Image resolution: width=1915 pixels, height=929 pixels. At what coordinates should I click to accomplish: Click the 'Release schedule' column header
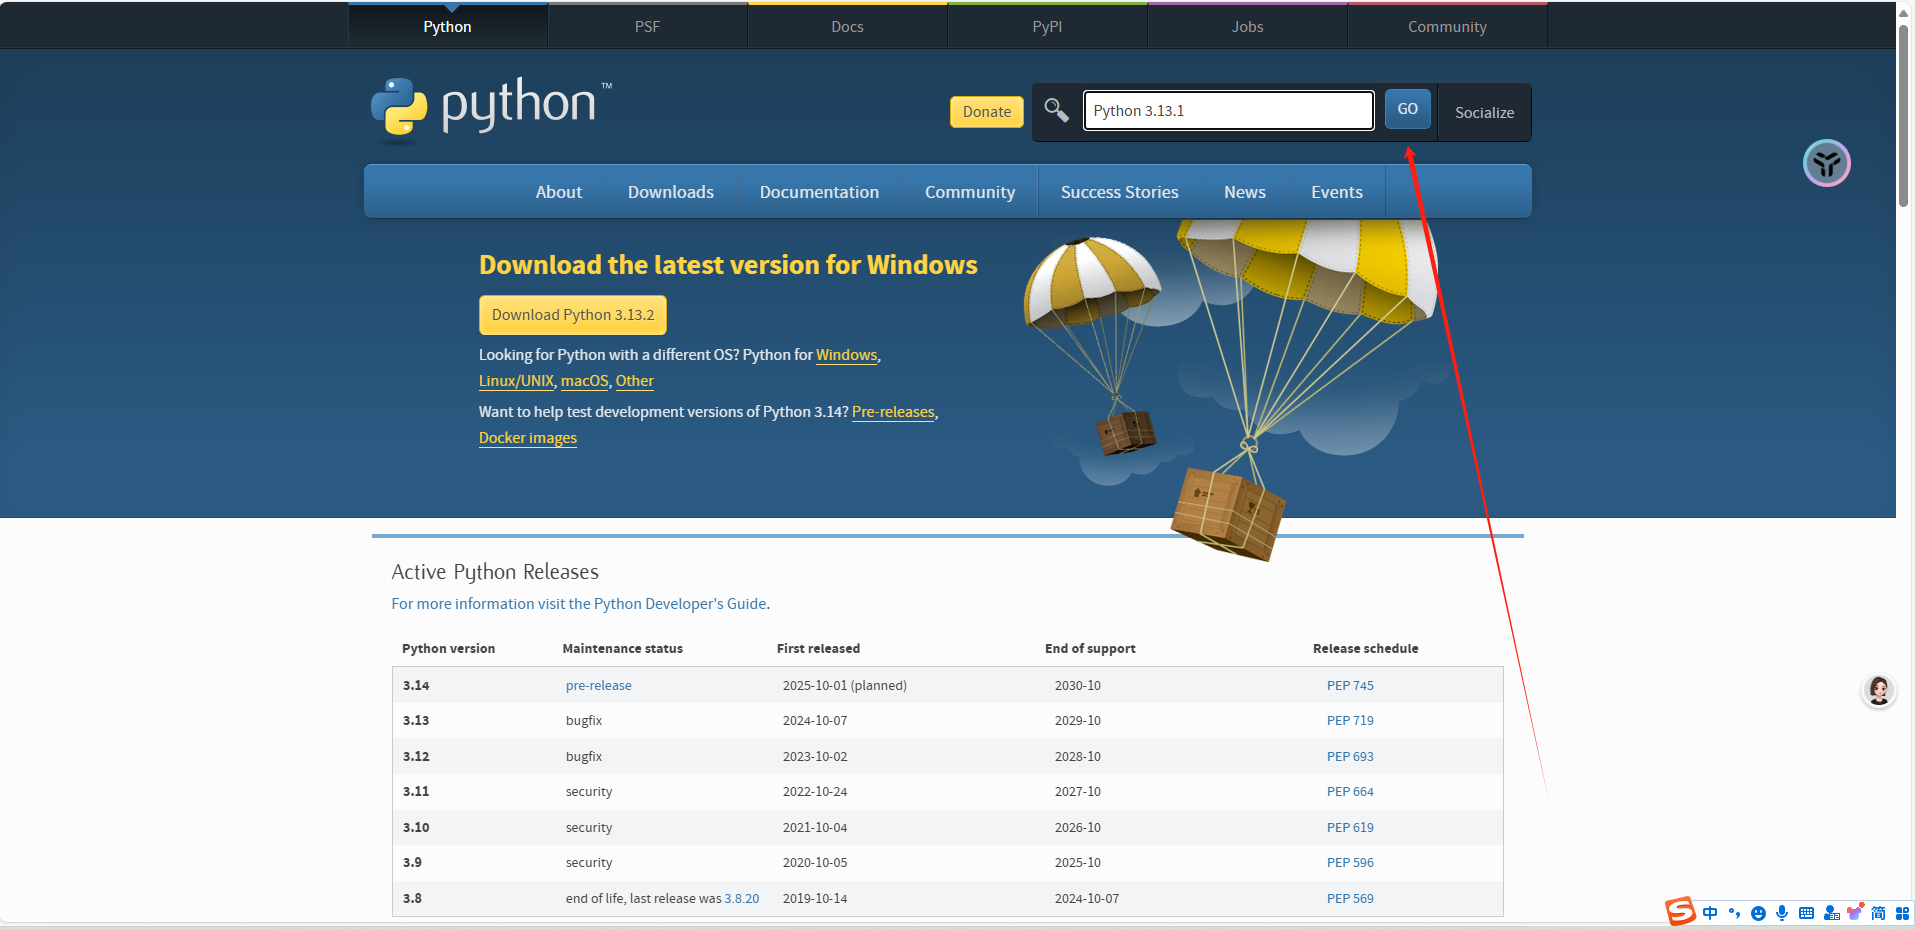[1365, 648]
